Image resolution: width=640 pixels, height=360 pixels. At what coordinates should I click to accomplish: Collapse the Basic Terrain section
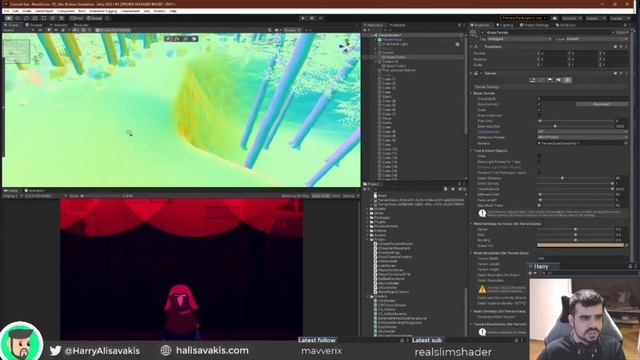click(x=471, y=93)
